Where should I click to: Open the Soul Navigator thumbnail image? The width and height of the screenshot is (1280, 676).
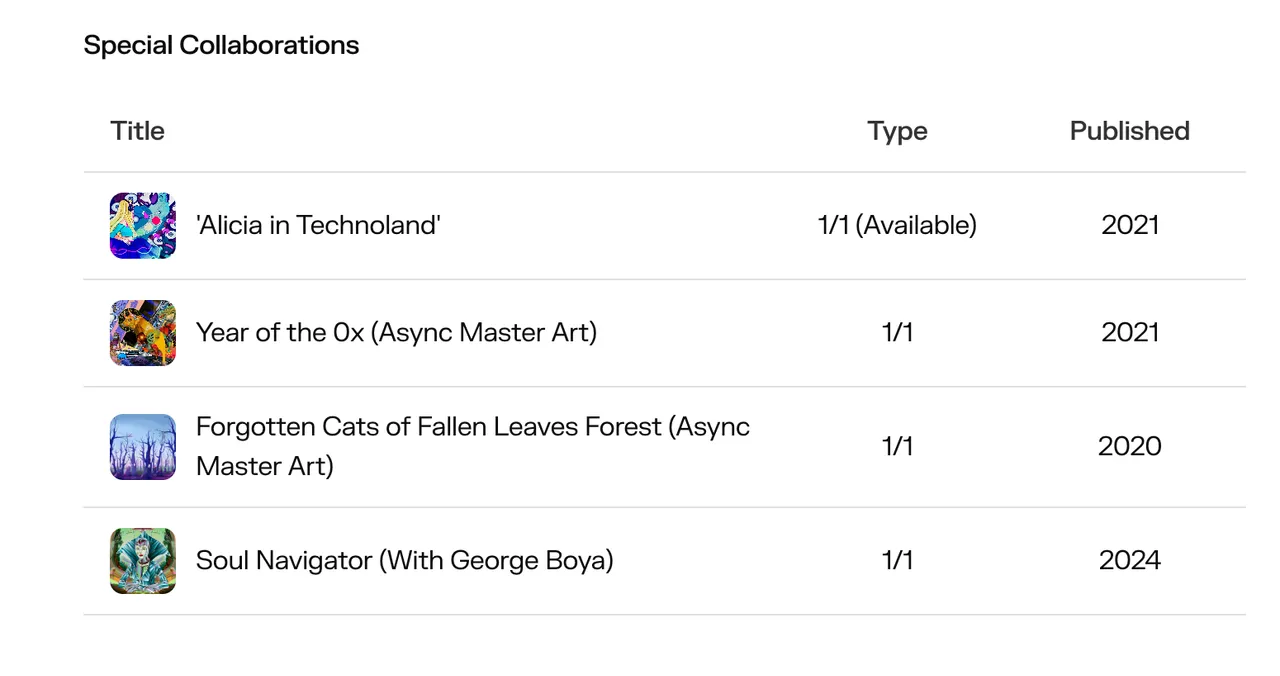coord(143,561)
